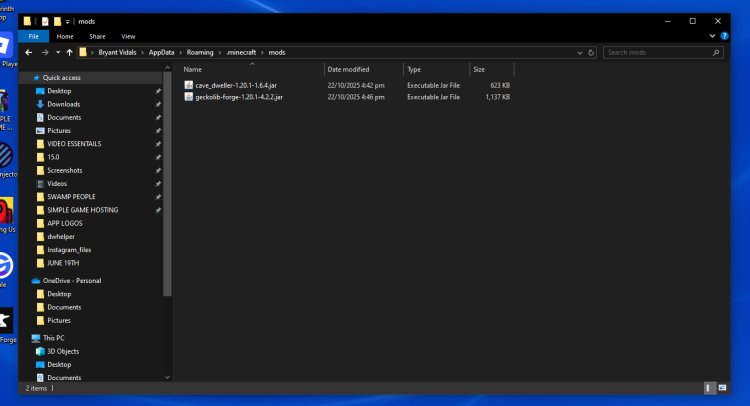Click the cave_dweller jar file icon
The image size is (750, 406).
[x=188, y=86]
